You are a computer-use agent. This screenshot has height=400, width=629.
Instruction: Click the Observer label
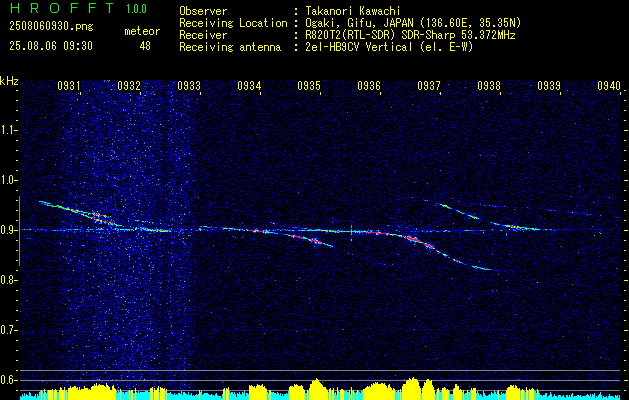click(x=203, y=11)
